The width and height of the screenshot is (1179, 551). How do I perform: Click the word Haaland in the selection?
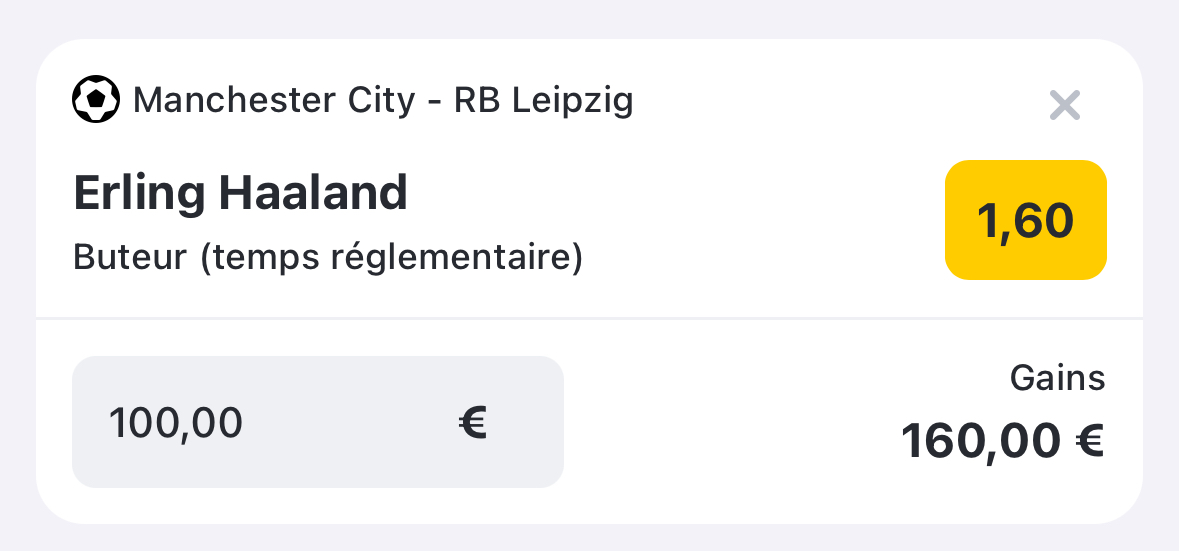[314, 193]
